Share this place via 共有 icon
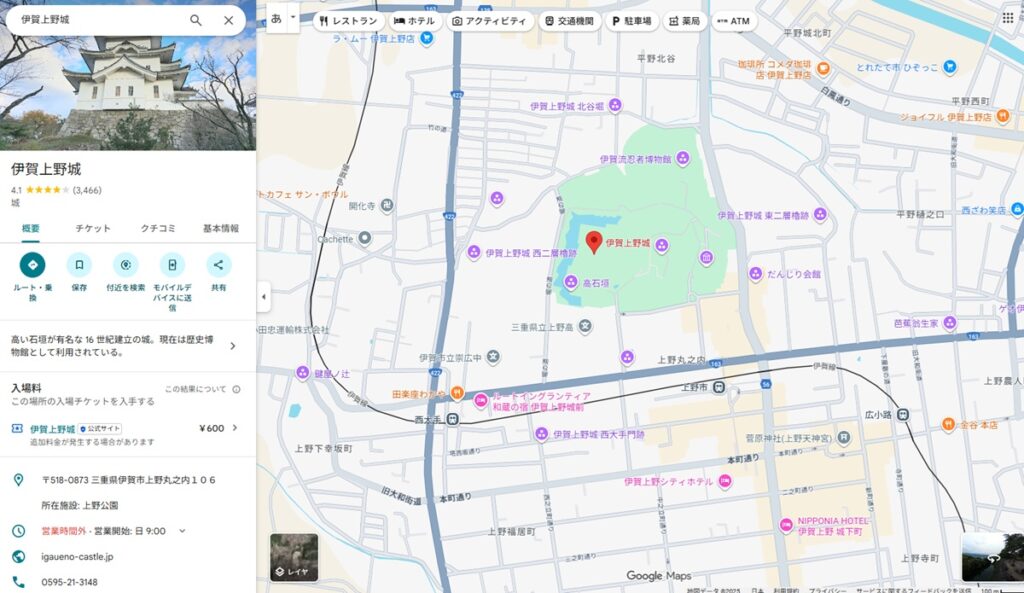The width and height of the screenshot is (1024, 593). pos(219,265)
